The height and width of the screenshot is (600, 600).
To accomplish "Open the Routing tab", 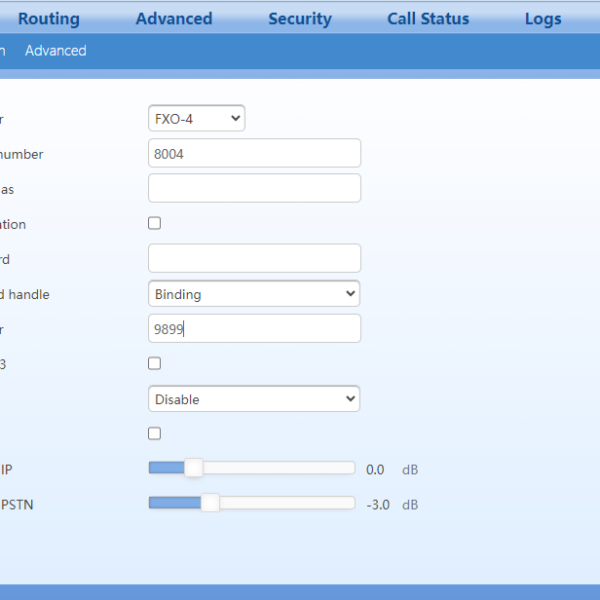I will pyautogui.click(x=48, y=19).
